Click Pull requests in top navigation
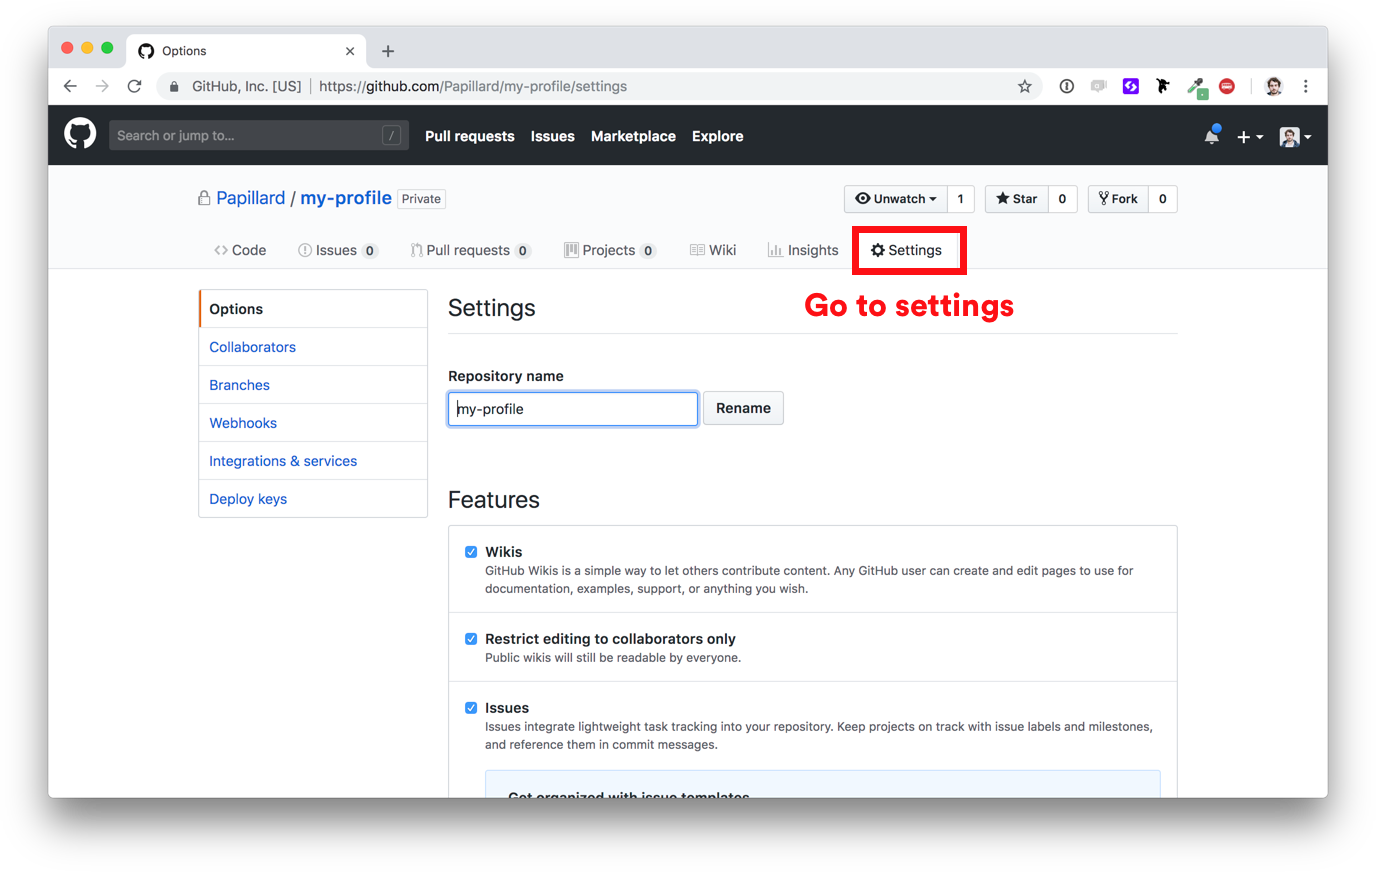 pos(470,136)
